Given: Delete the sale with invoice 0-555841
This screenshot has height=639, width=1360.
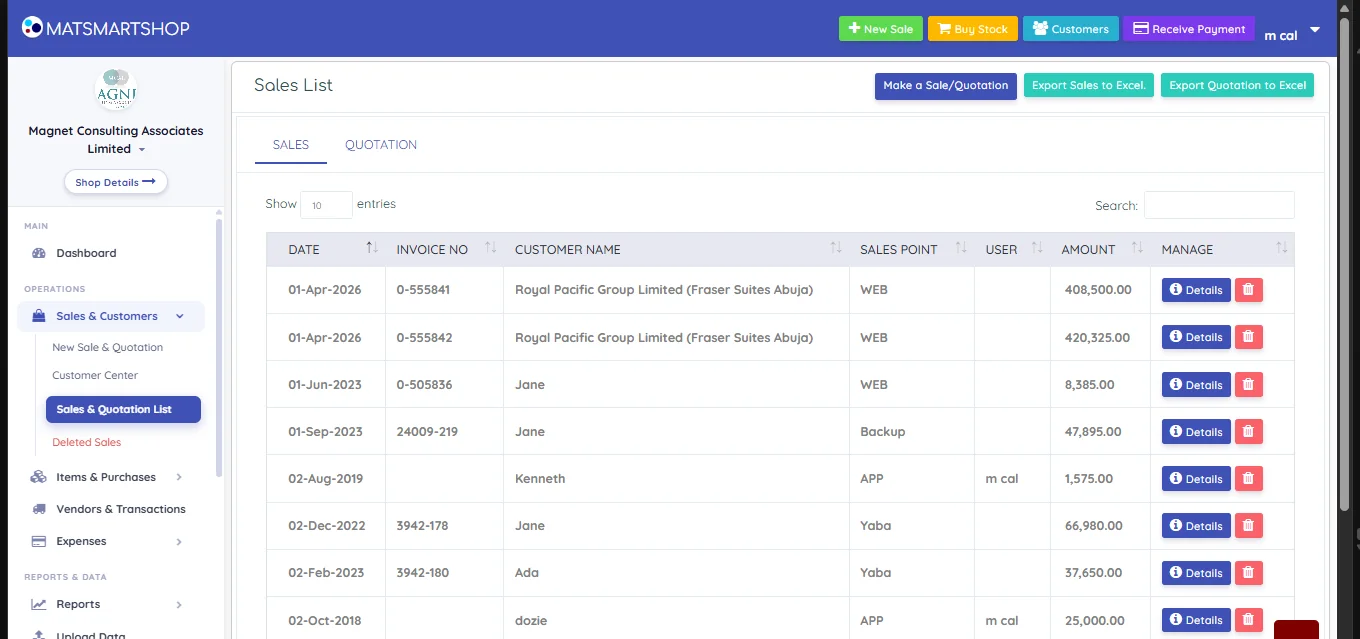Looking at the screenshot, I should pos(1248,290).
